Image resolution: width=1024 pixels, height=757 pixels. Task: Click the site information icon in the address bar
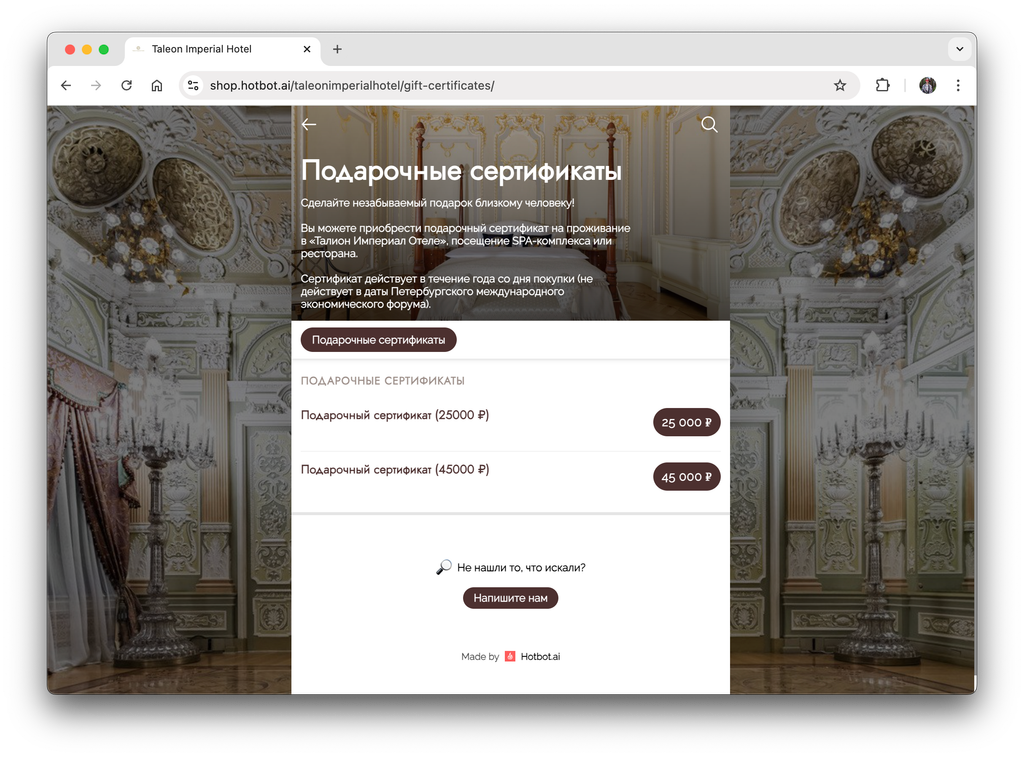pyautogui.click(x=193, y=86)
